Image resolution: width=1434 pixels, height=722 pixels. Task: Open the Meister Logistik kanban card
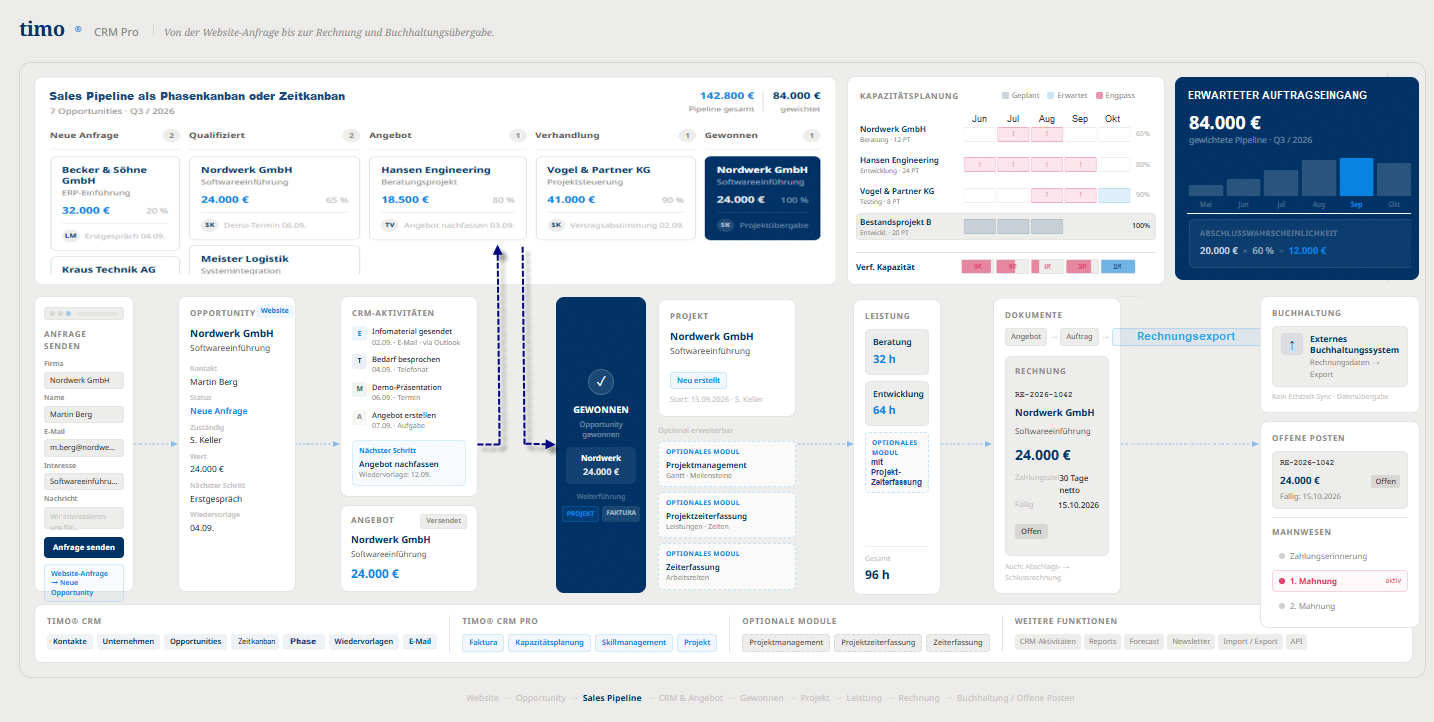(x=274, y=260)
